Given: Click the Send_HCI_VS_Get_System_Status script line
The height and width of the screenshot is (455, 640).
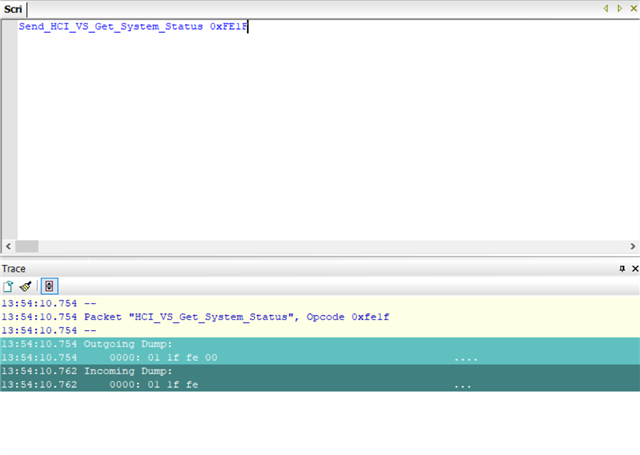Looking at the screenshot, I should pyautogui.click(x=133, y=27).
